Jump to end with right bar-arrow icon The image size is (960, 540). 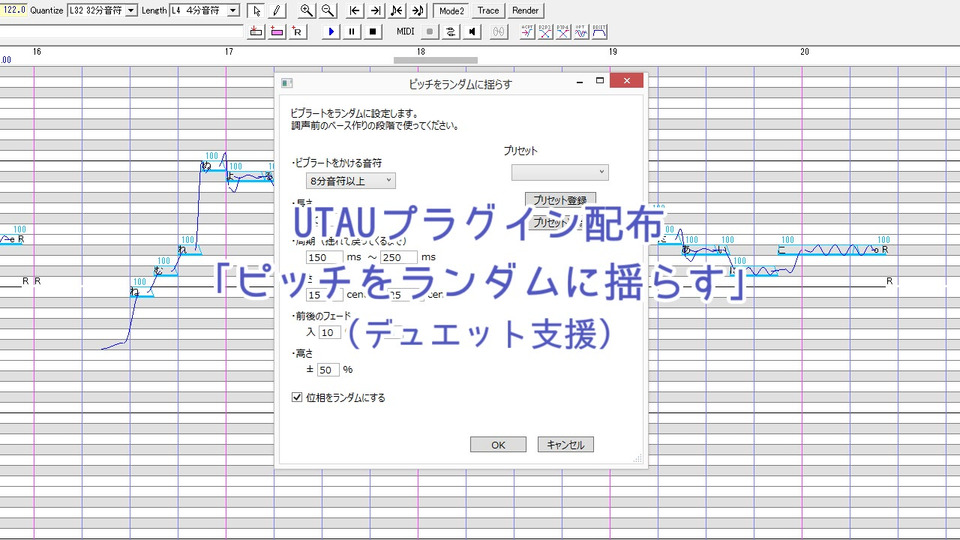coord(375,10)
